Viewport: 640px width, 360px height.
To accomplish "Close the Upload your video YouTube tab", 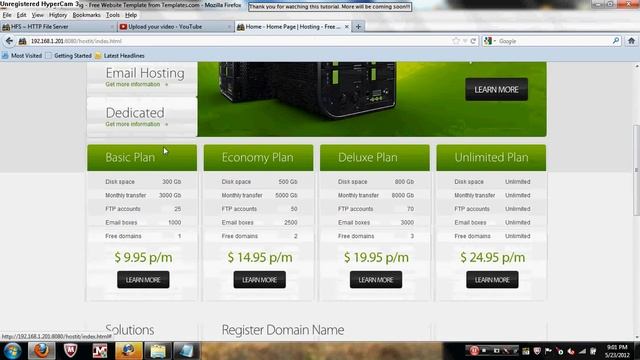I will 229,27.
